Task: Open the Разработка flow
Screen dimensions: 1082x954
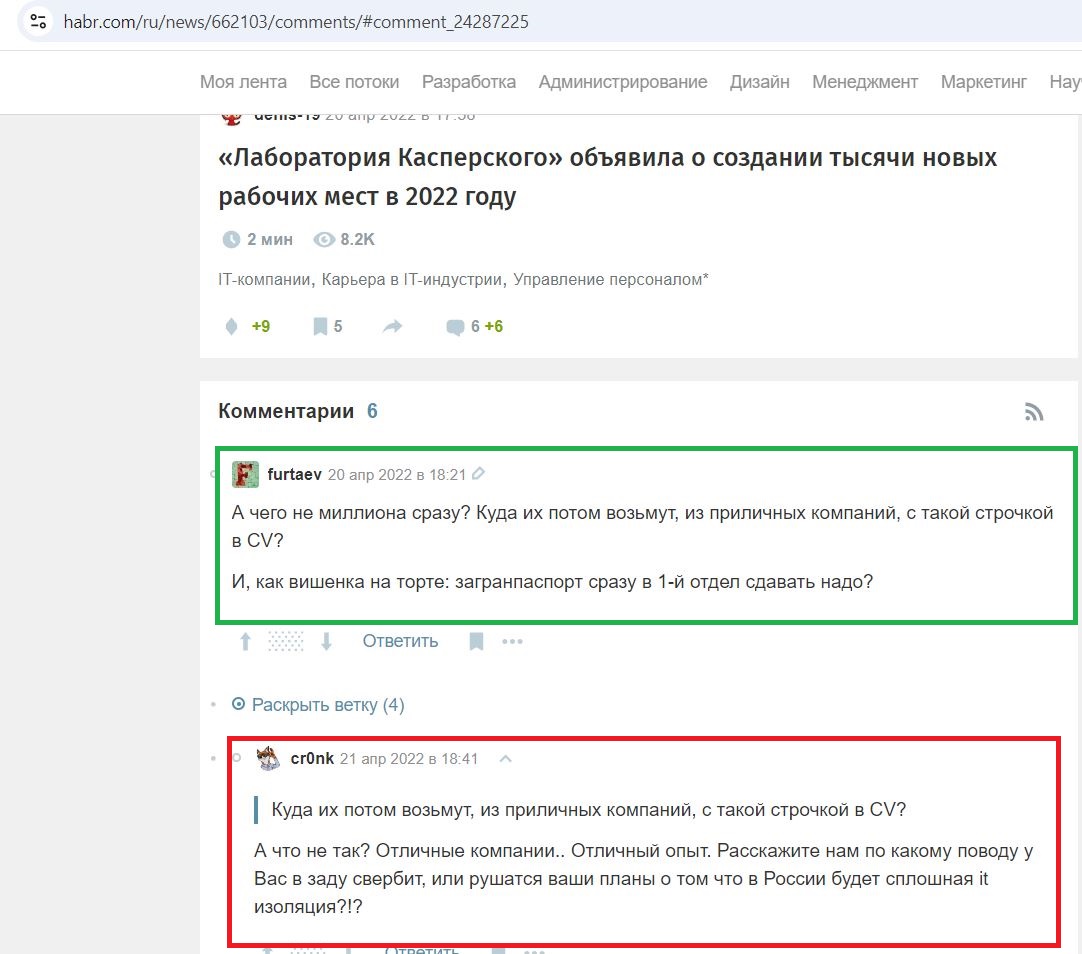Action: pyautogui.click(x=469, y=82)
